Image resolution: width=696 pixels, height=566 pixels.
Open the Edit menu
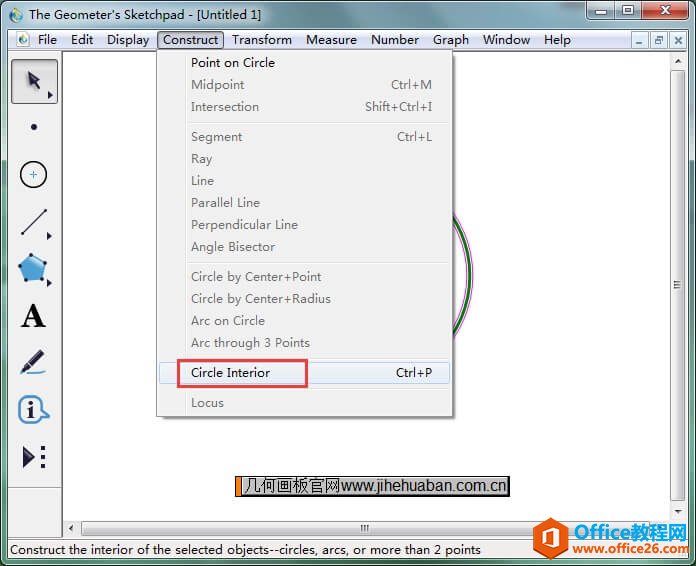click(82, 40)
